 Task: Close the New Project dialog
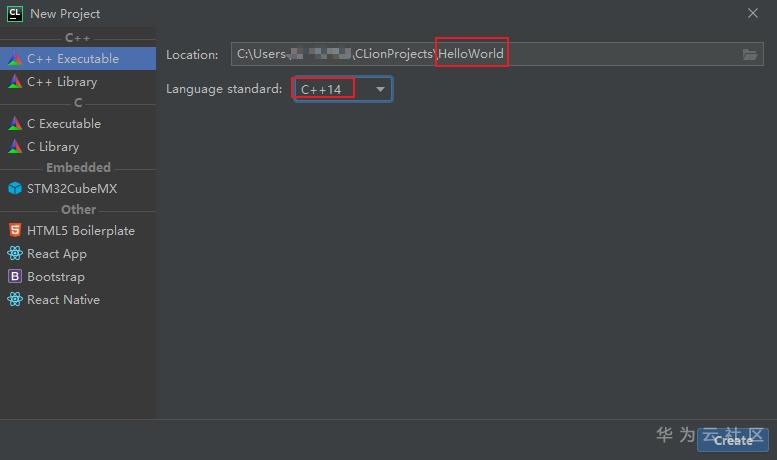[x=753, y=13]
